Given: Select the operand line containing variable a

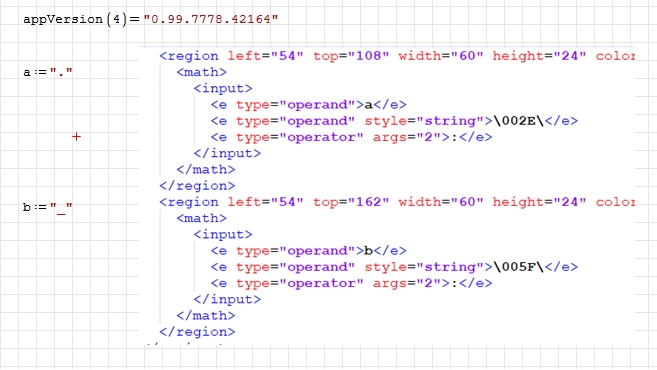Looking at the screenshot, I should (x=308, y=105).
